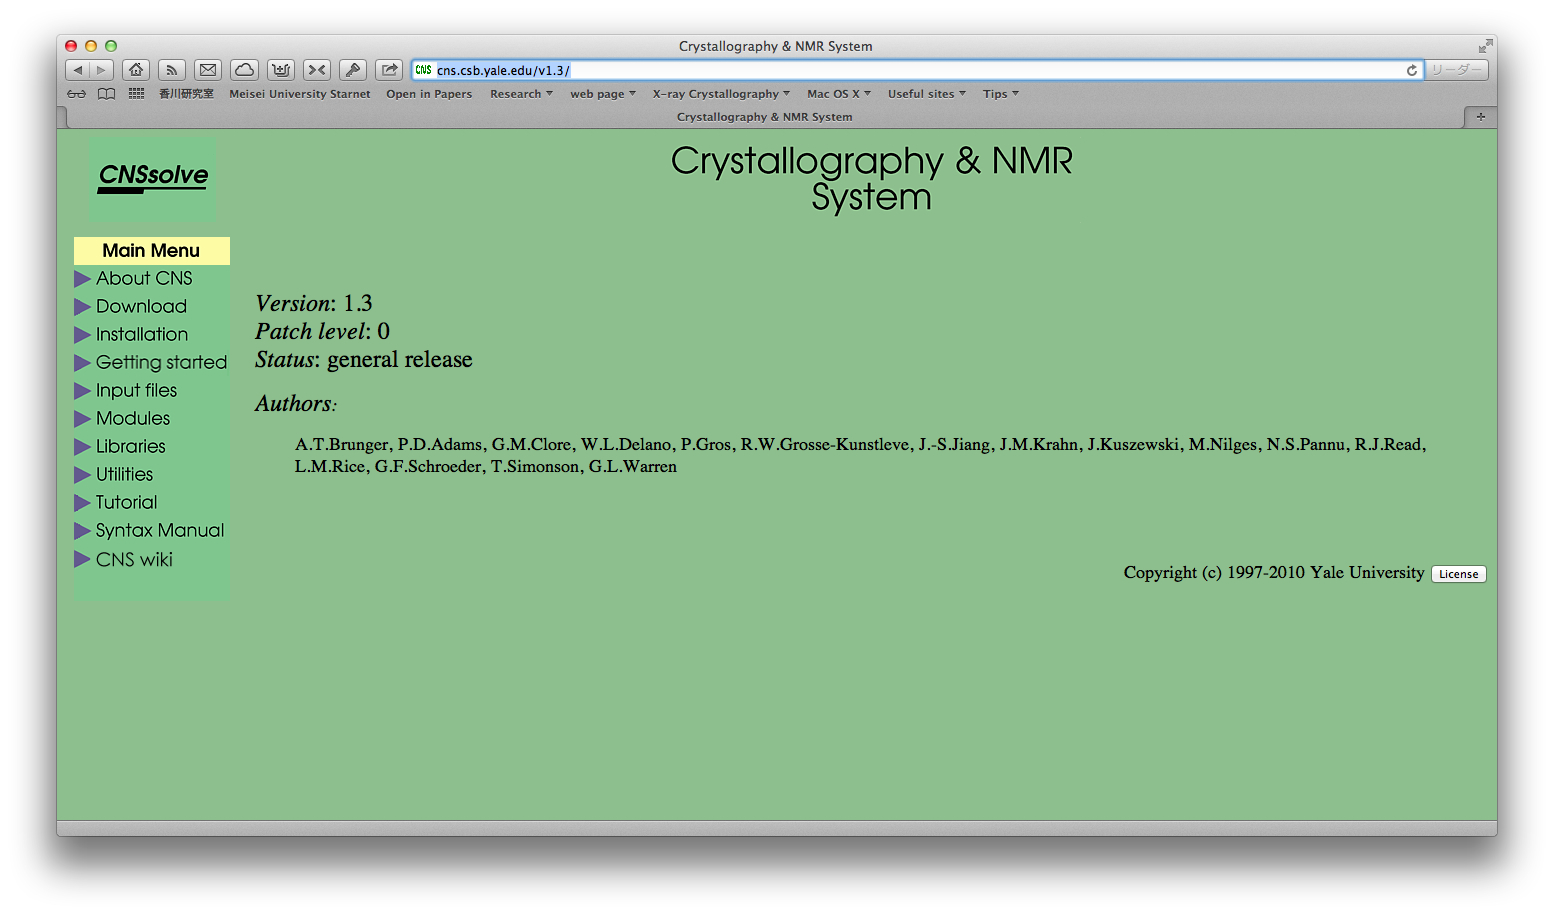This screenshot has width=1554, height=915.
Task: Click arrow icon beside Libraries
Action: click(x=83, y=447)
